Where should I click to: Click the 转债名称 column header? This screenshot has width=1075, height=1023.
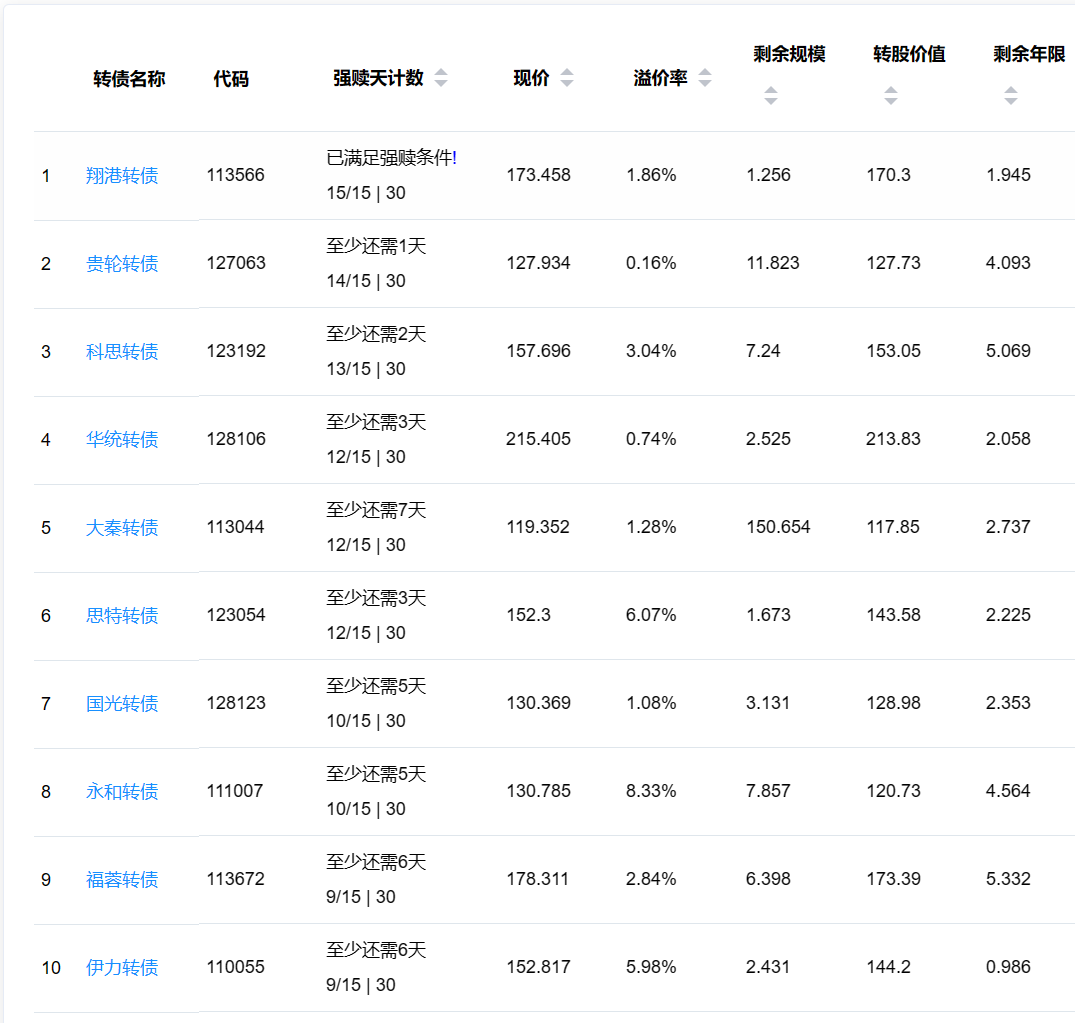tap(129, 79)
